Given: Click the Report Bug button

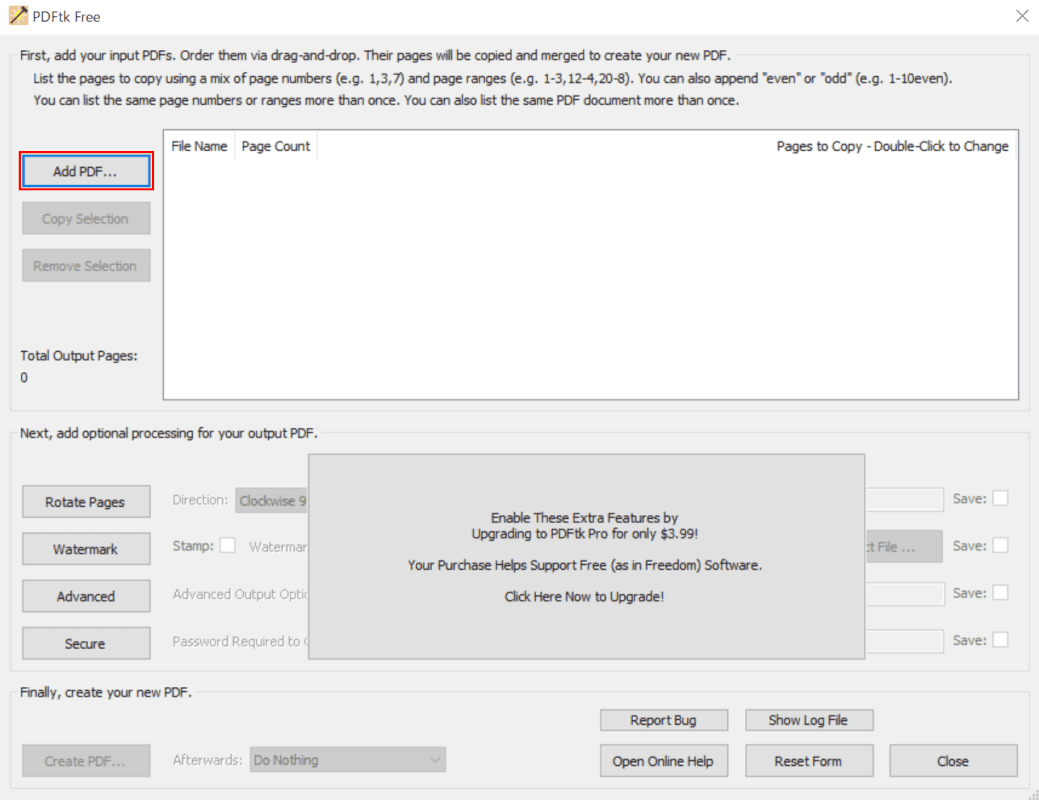Looking at the screenshot, I should (x=664, y=720).
